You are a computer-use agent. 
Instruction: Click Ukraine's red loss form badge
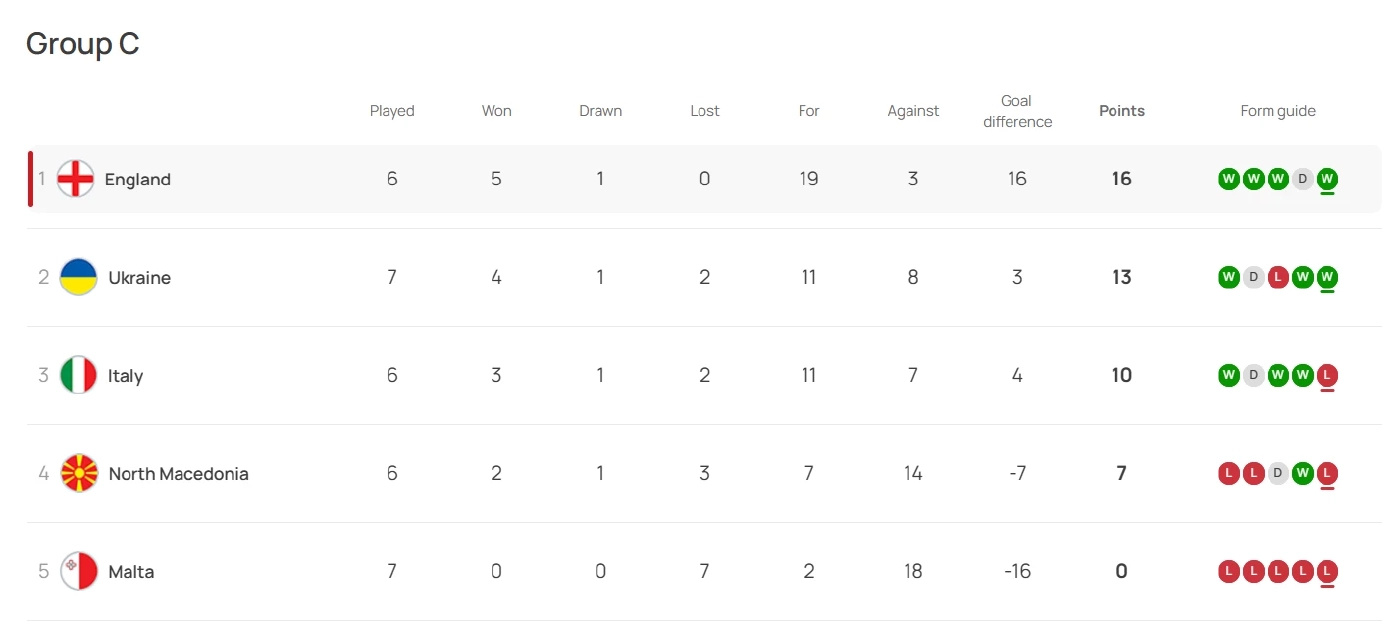1278,277
